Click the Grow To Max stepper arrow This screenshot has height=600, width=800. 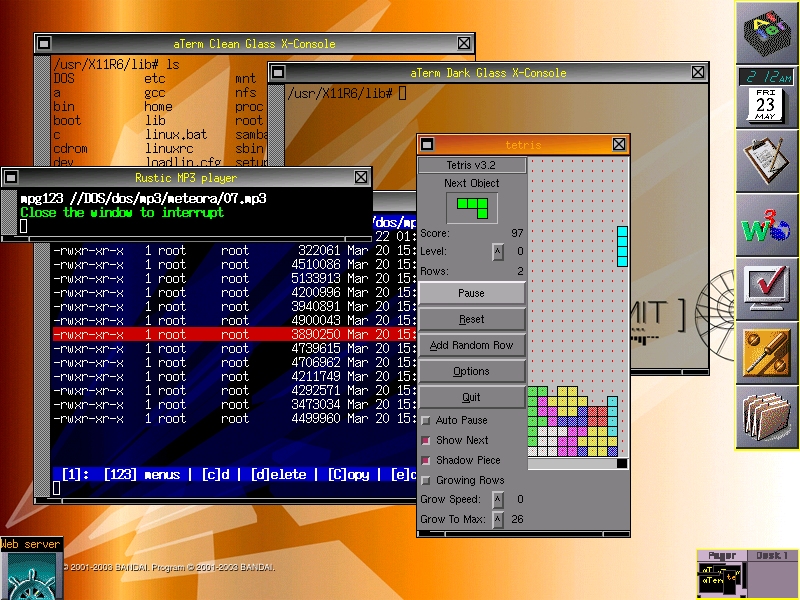[498, 519]
